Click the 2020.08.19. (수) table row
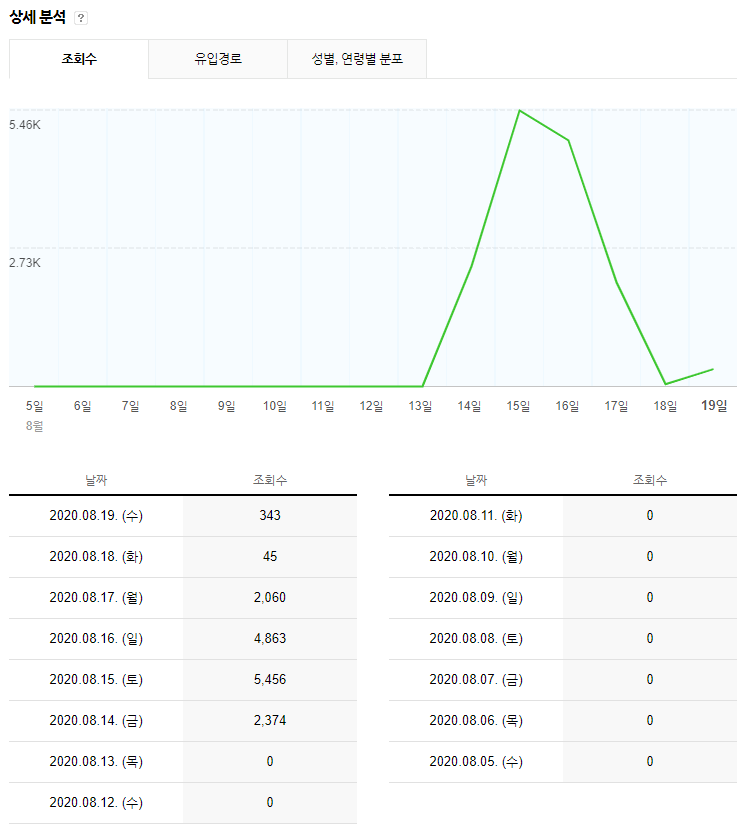The width and height of the screenshot is (740, 832). coord(183,516)
